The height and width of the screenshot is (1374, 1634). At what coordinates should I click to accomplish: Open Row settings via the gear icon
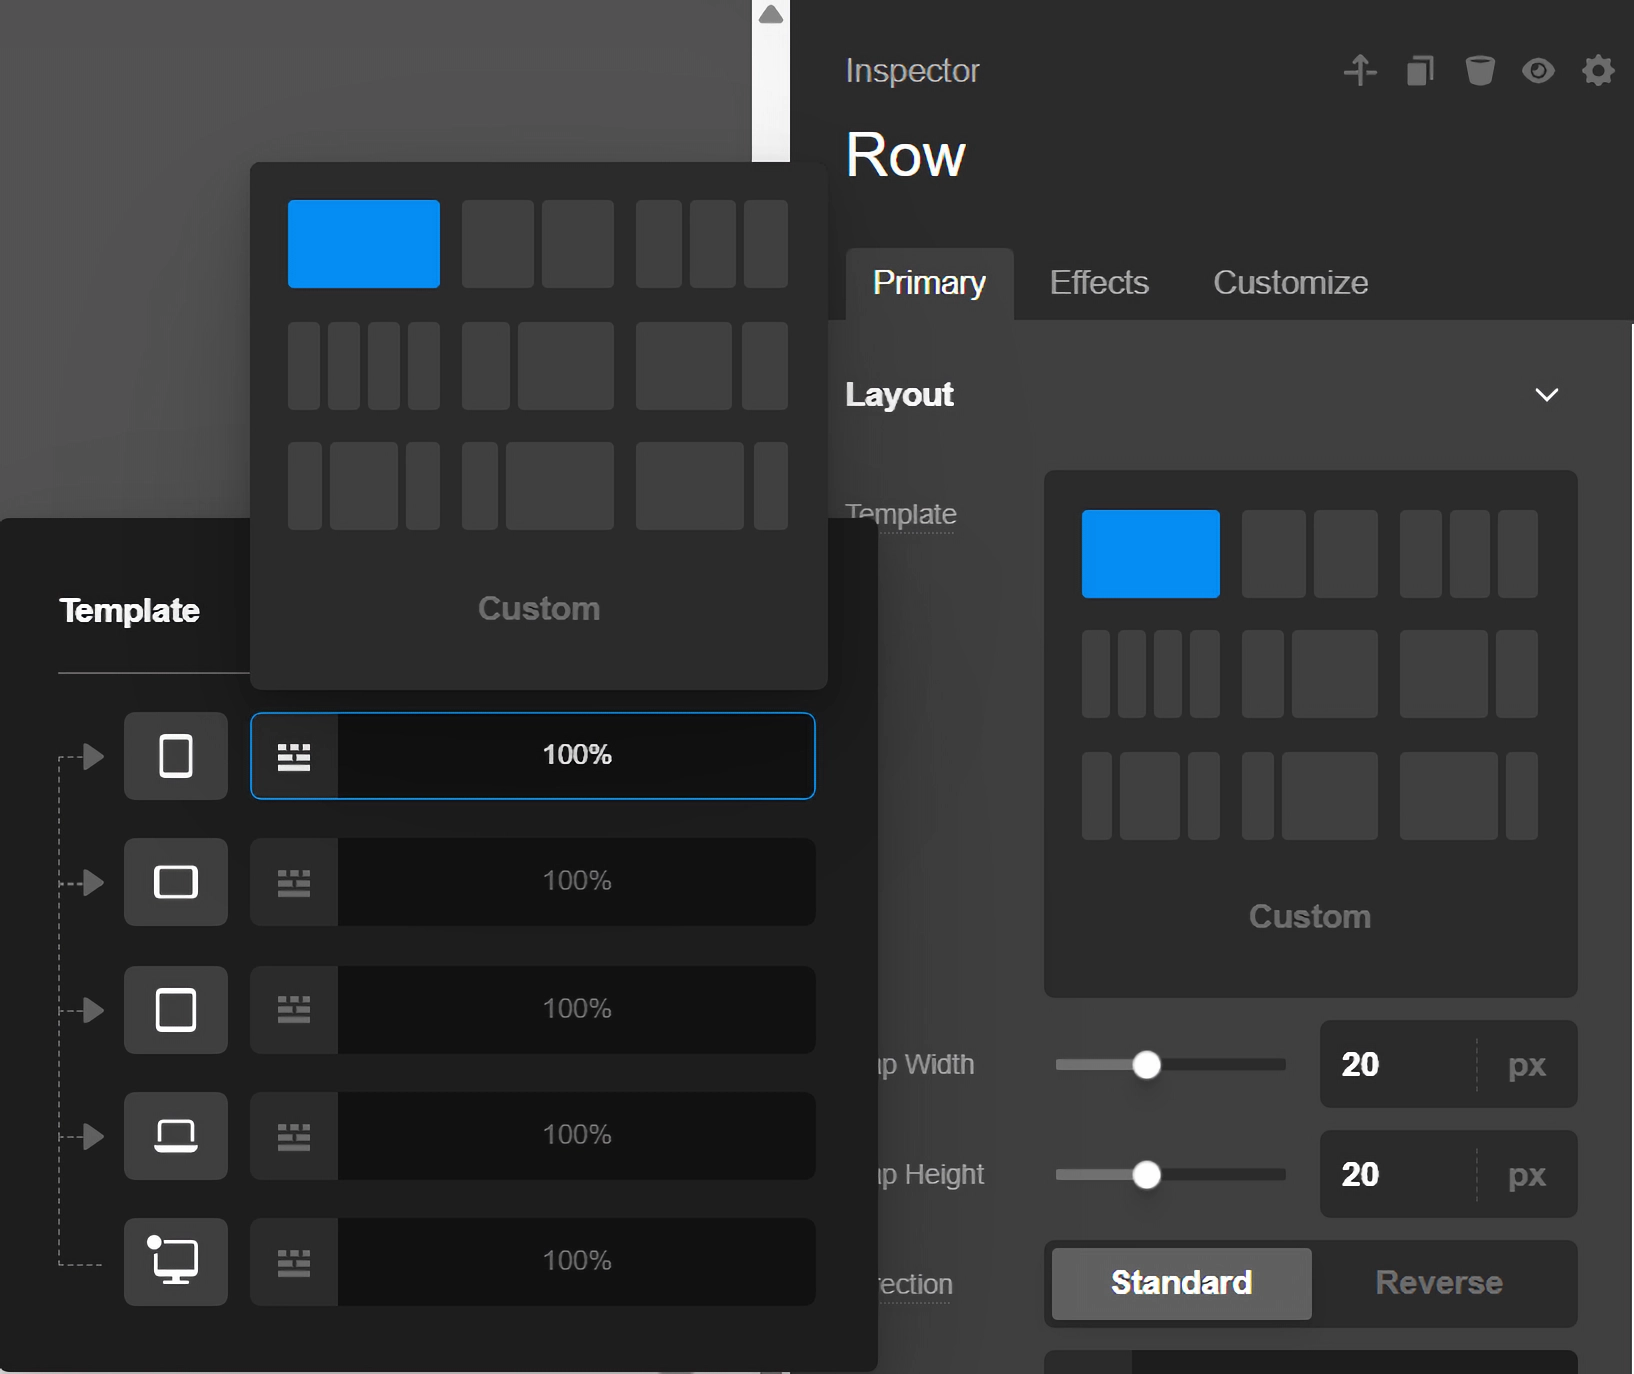(x=1597, y=71)
